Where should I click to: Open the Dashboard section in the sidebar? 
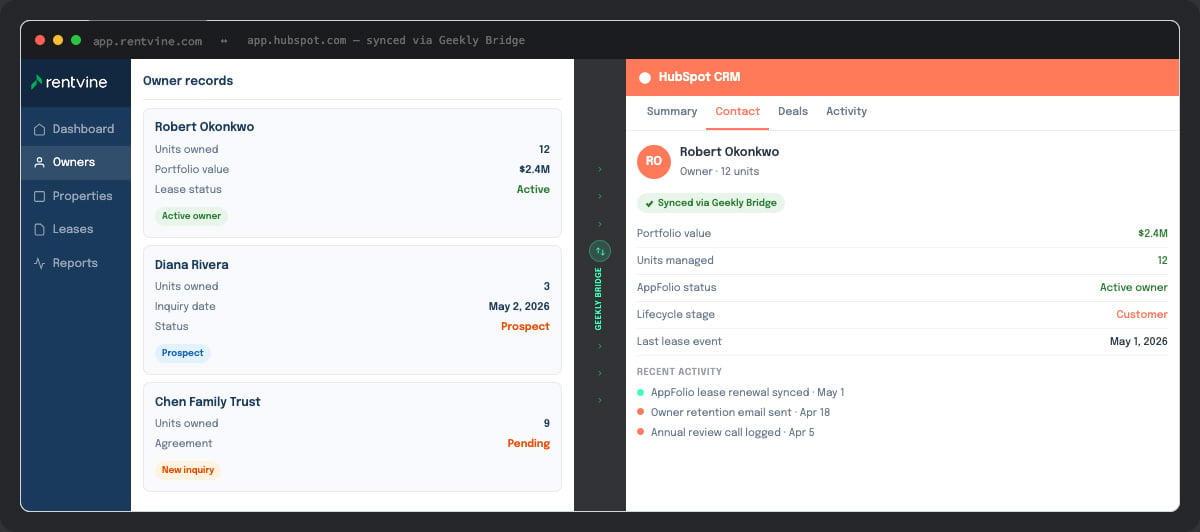coord(76,129)
